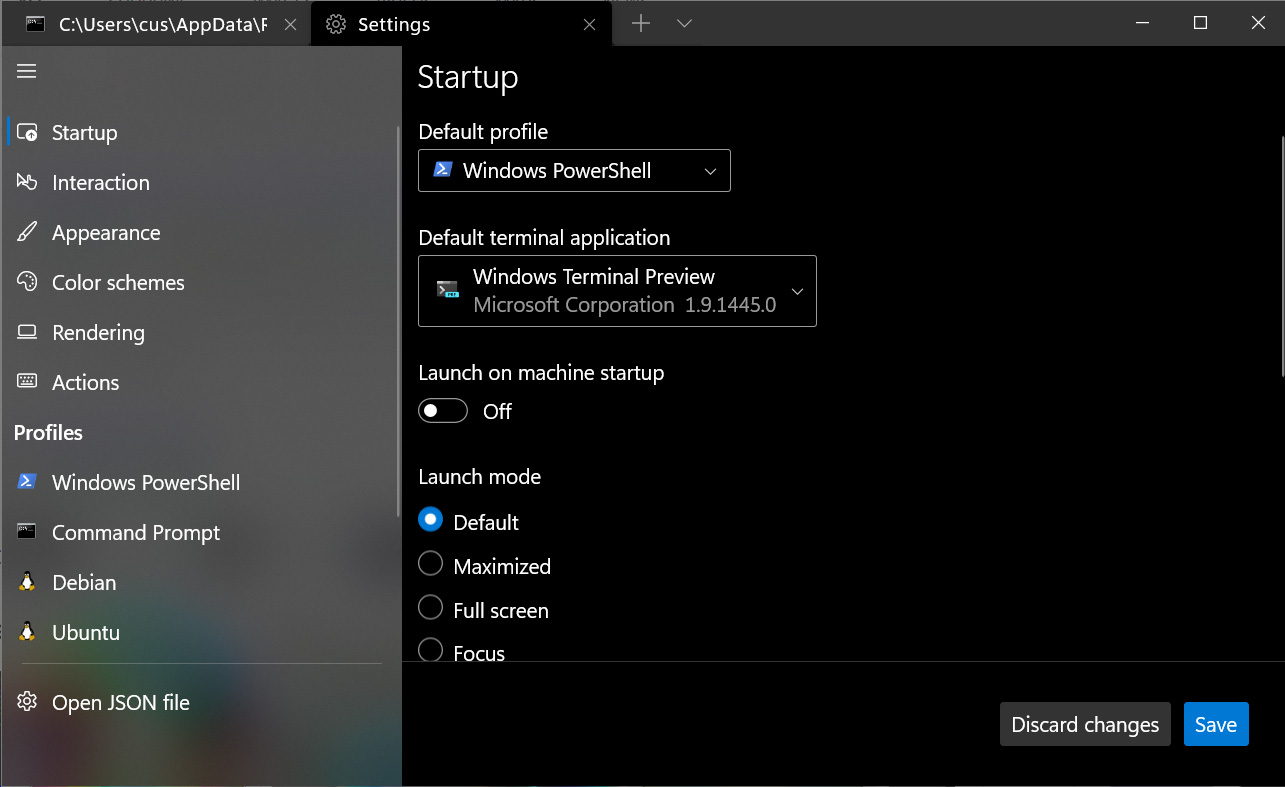Screen dimensions: 1285x787
Task: Toggle Launch on machine startup off switch
Action: tap(442, 410)
